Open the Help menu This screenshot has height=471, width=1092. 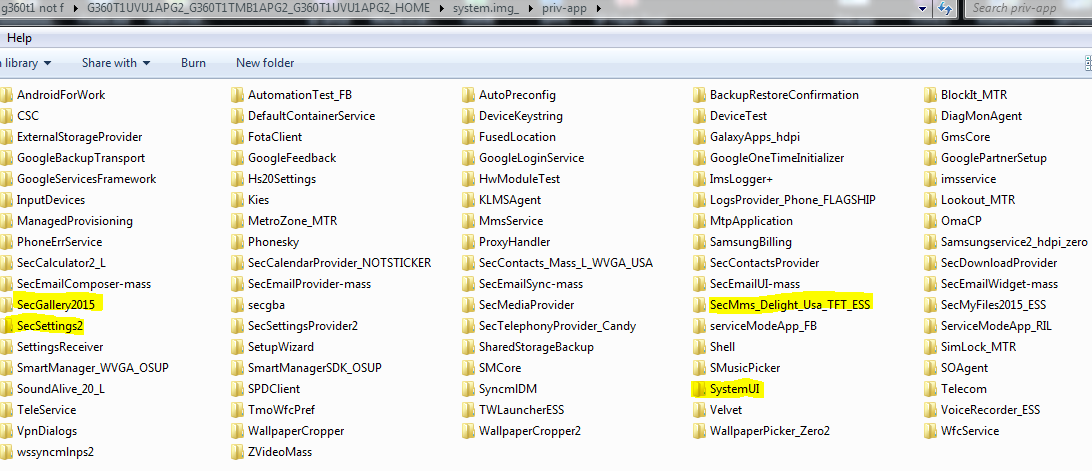point(20,38)
